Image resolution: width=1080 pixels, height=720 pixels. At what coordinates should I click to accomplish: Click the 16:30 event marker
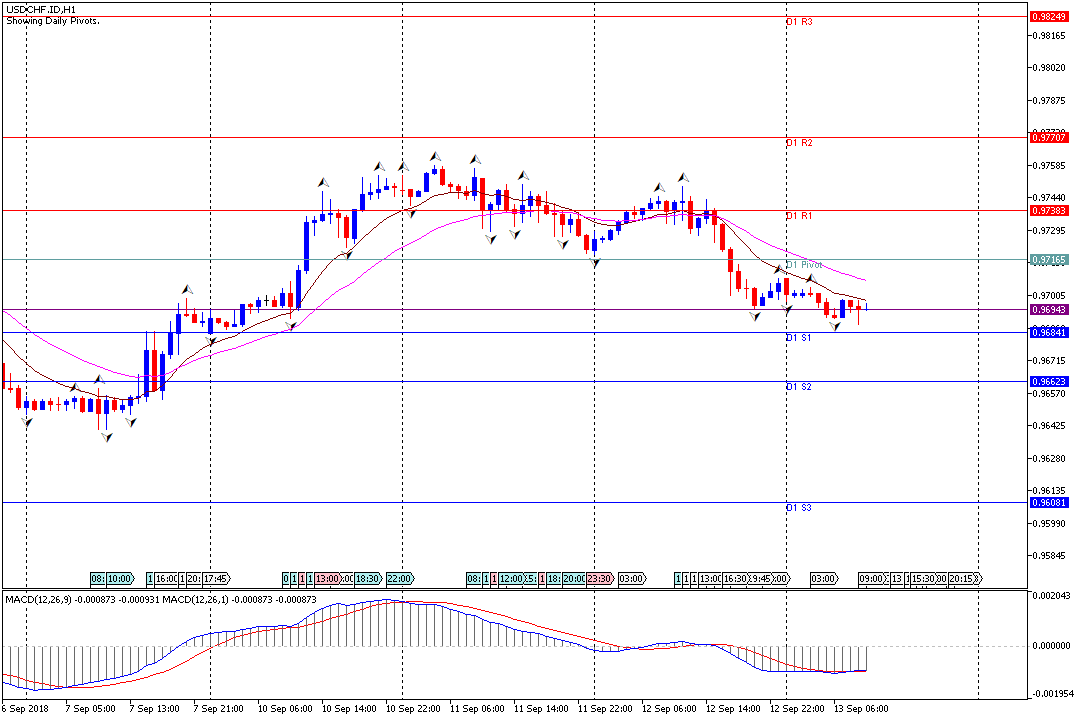coord(735,579)
